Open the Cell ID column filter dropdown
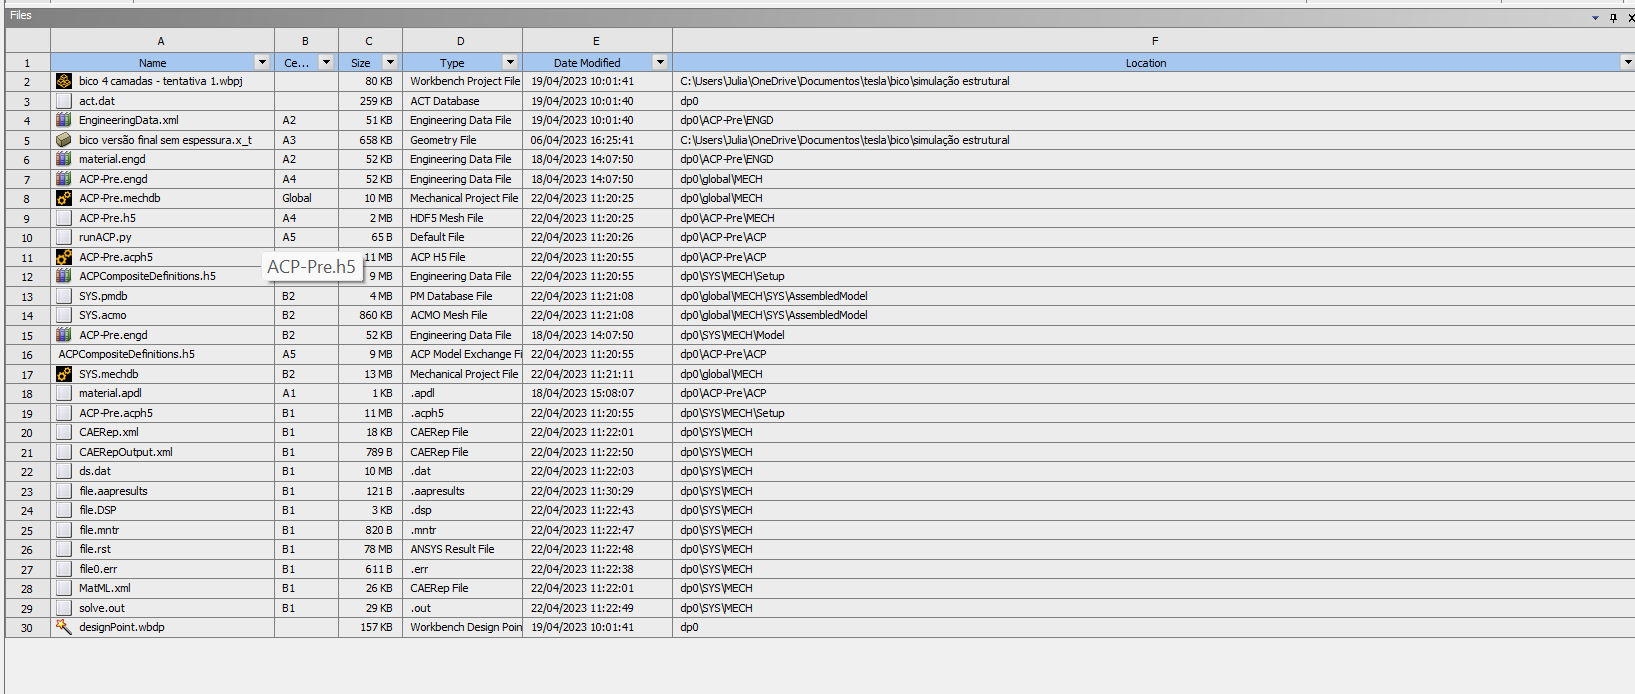 [326, 62]
